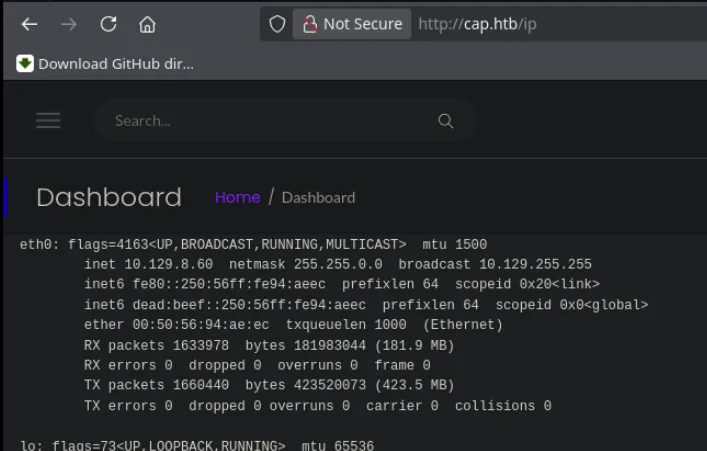Click the eth0: flags=4163 line
The width and height of the screenshot is (707, 451).
[x=253, y=244]
